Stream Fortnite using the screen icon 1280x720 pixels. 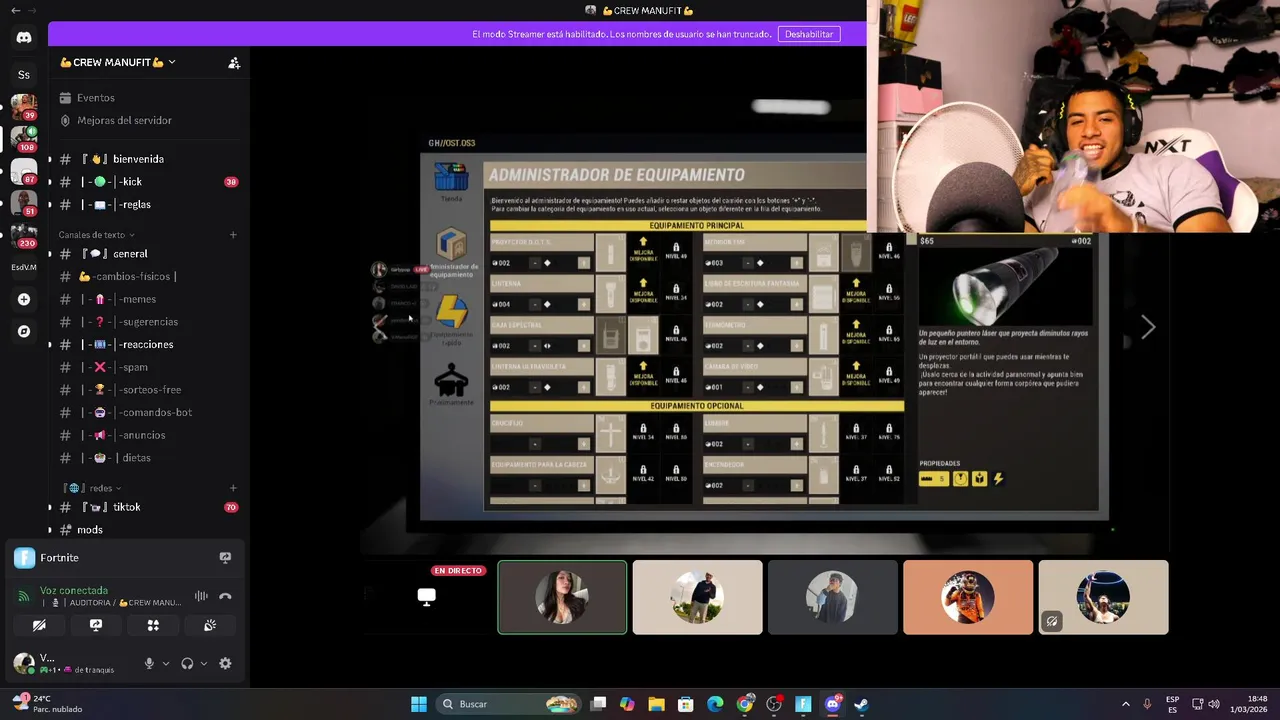click(x=225, y=557)
